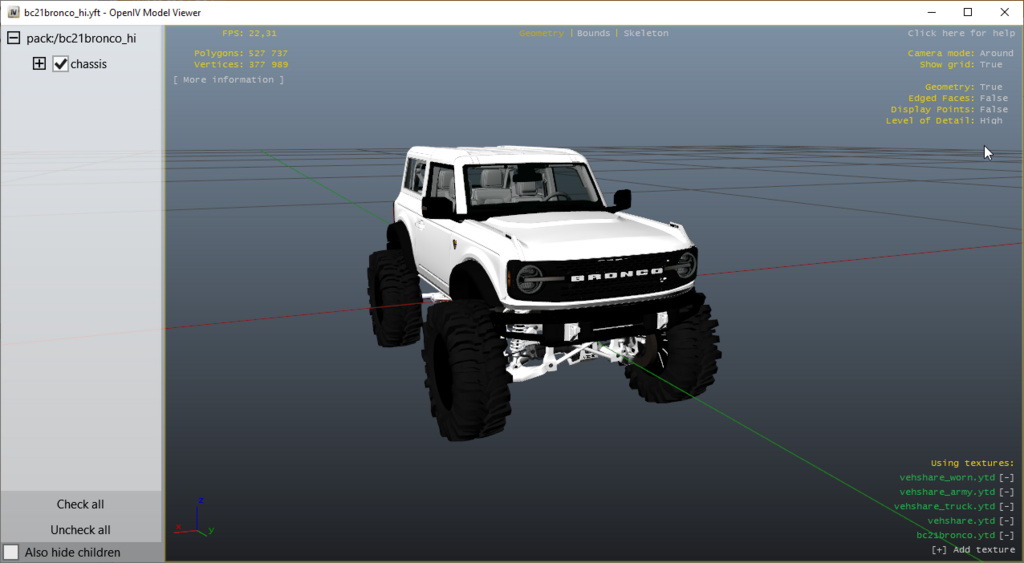Image resolution: width=1024 pixels, height=563 pixels.
Task: Remove vehshare.ytd texture with [-]
Action: [1006, 521]
